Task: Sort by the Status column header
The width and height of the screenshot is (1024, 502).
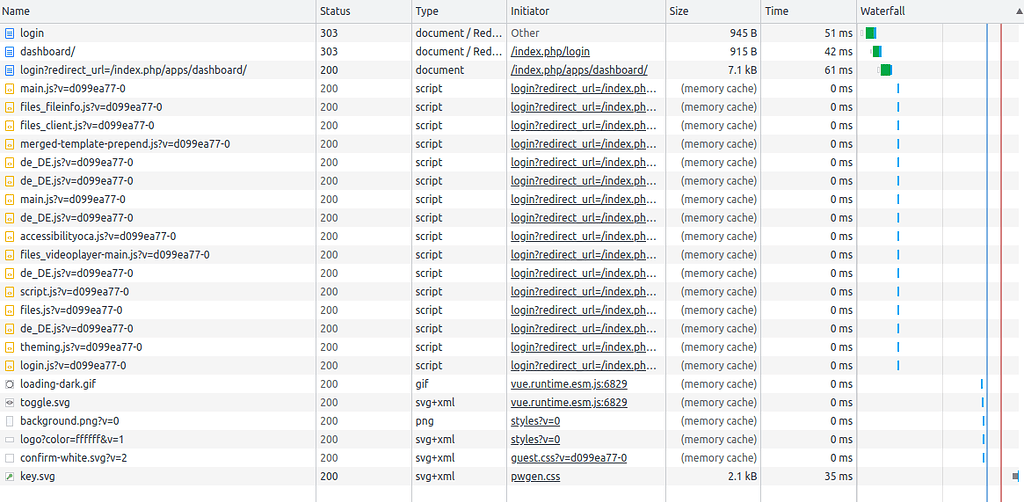Action: click(335, 11)
